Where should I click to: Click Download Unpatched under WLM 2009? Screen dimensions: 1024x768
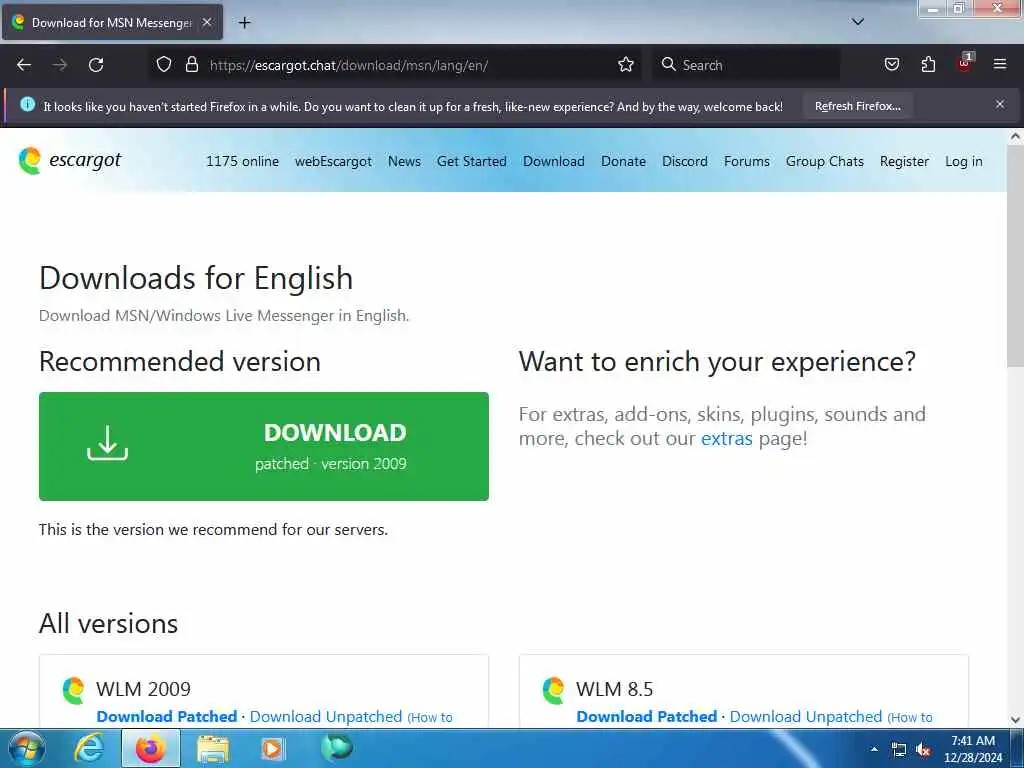(326, 716)
